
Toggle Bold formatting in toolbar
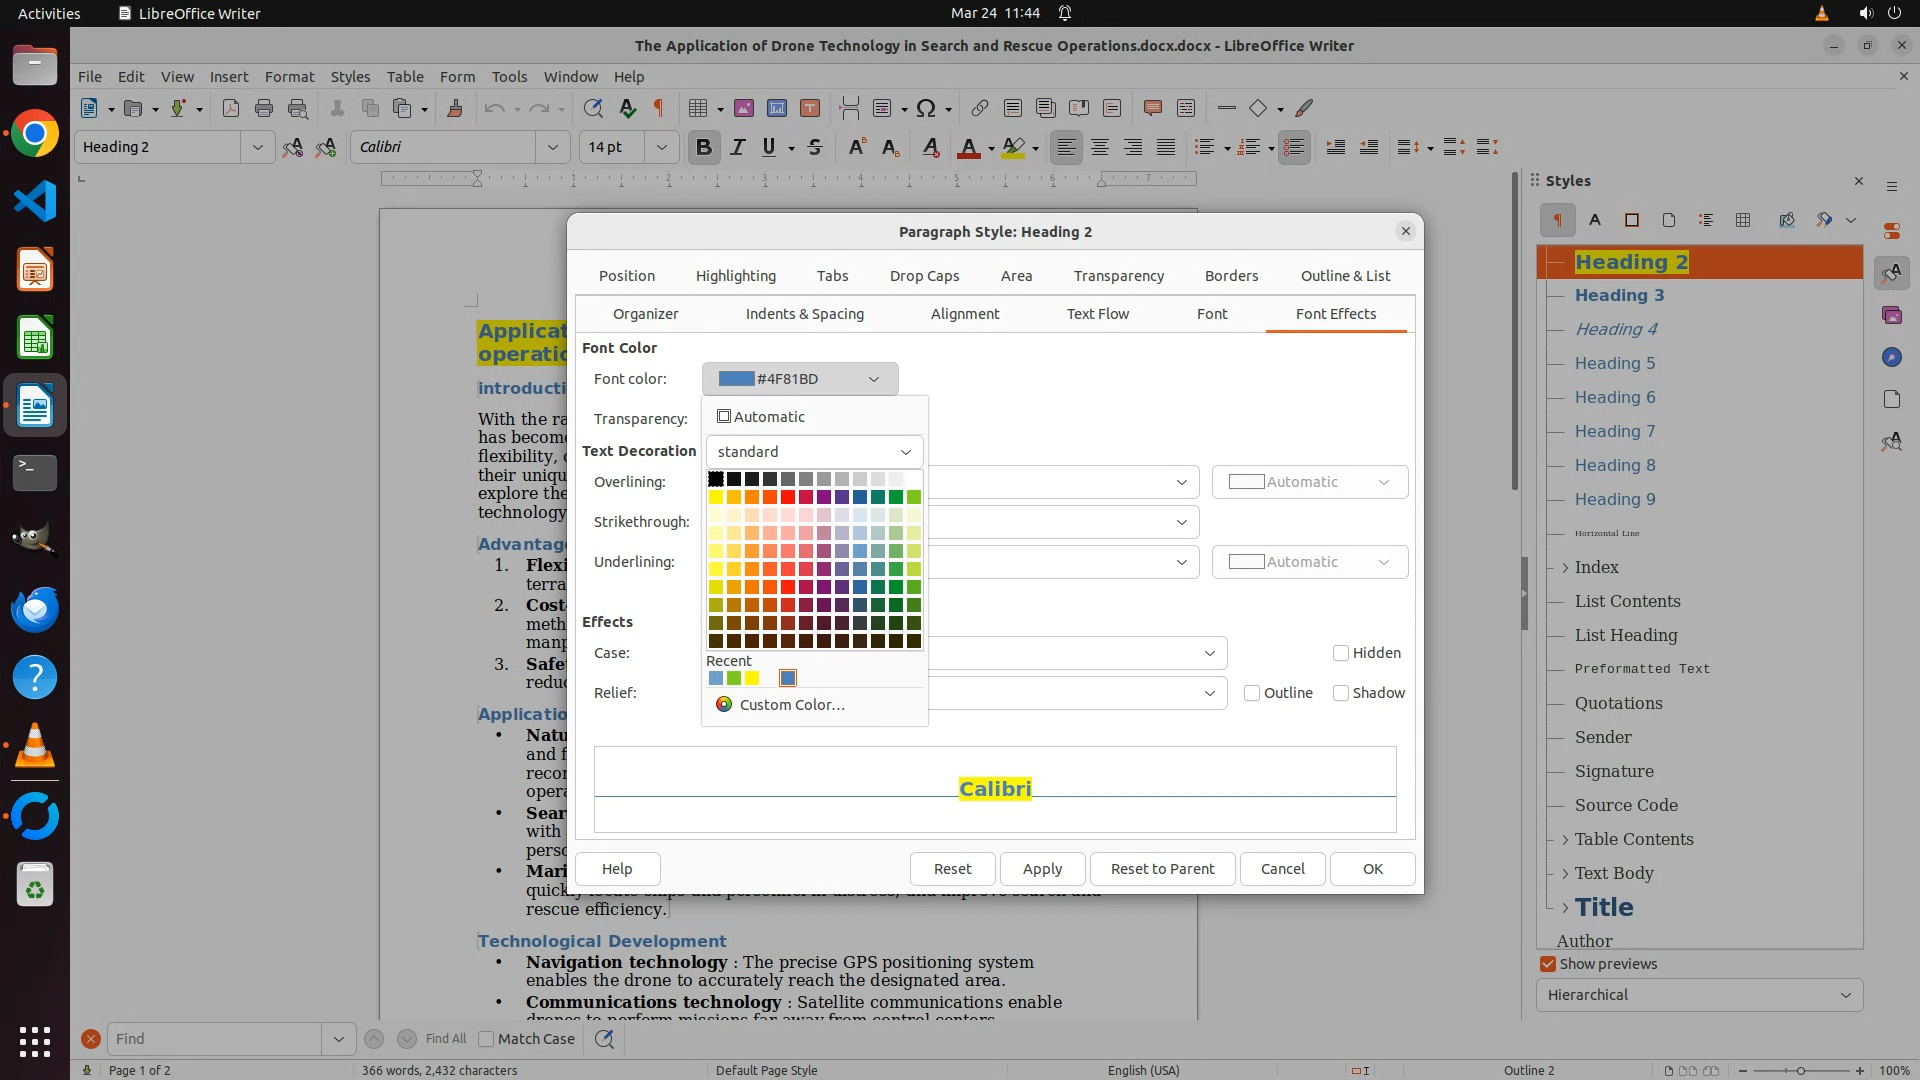tap(703, 147)
